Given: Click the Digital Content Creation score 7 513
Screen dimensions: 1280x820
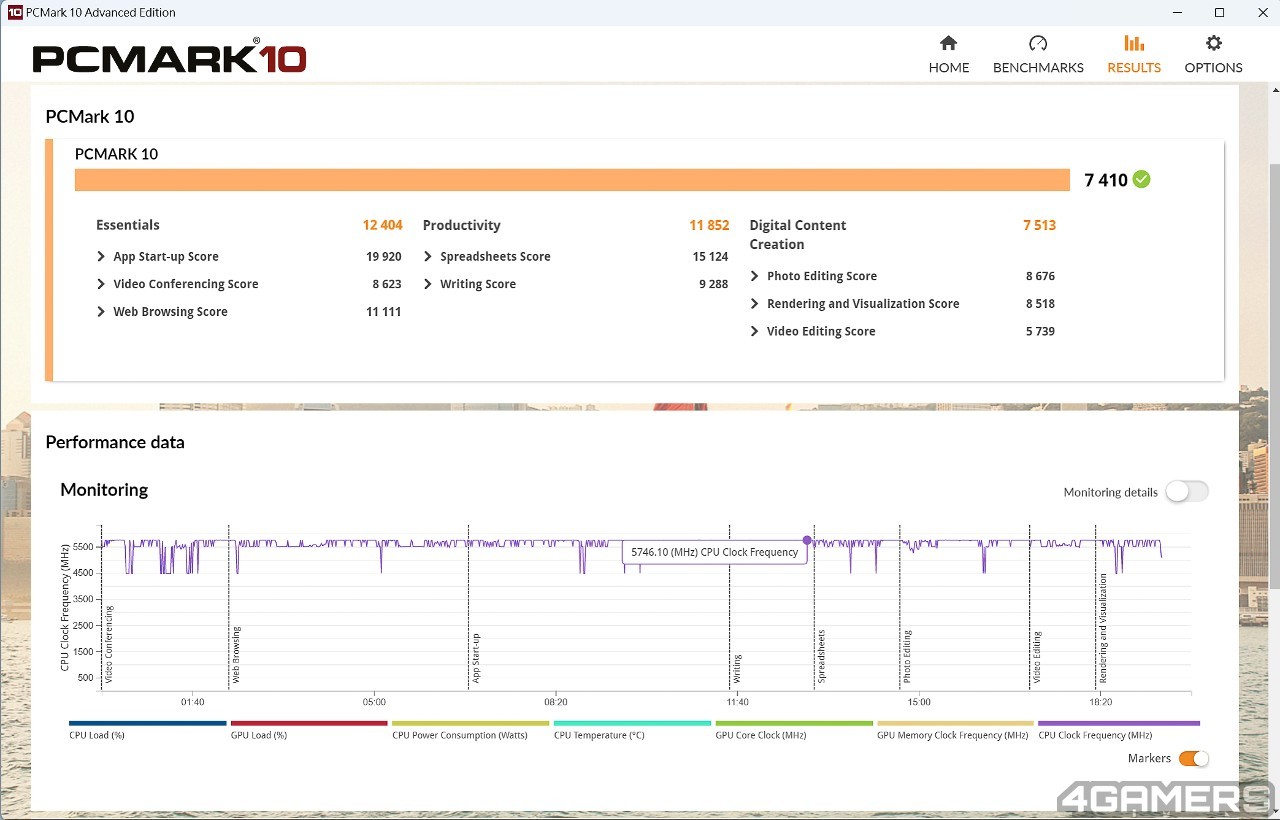Looking at the screenshot, I should (x=1039, y=225).
